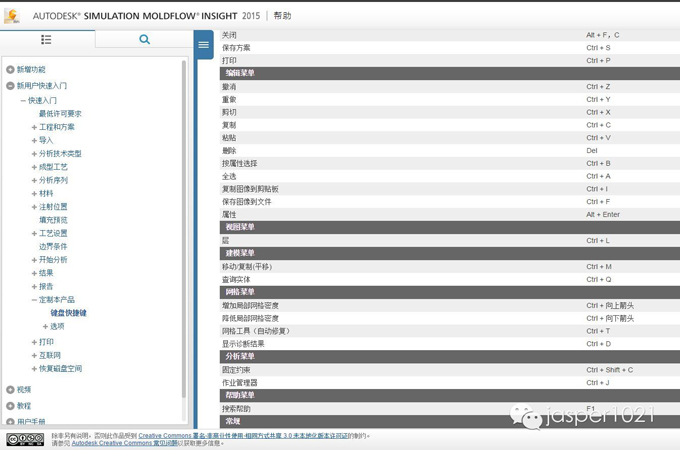This screenshot has height=450, width=680.
Task: Collapse the 快速入门 minus sign
Action: coord(23,101)
